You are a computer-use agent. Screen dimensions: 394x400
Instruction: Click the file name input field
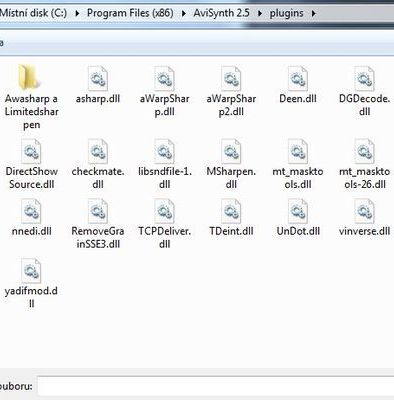pyautogui.click(x=216, y=386)
